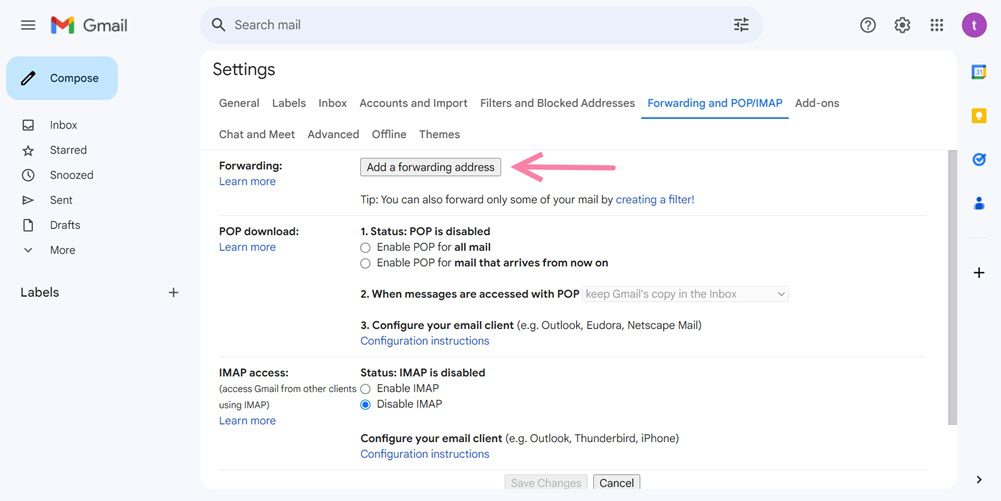Click the search options filter icon
1001x501 pixels.
click(741, 25)
